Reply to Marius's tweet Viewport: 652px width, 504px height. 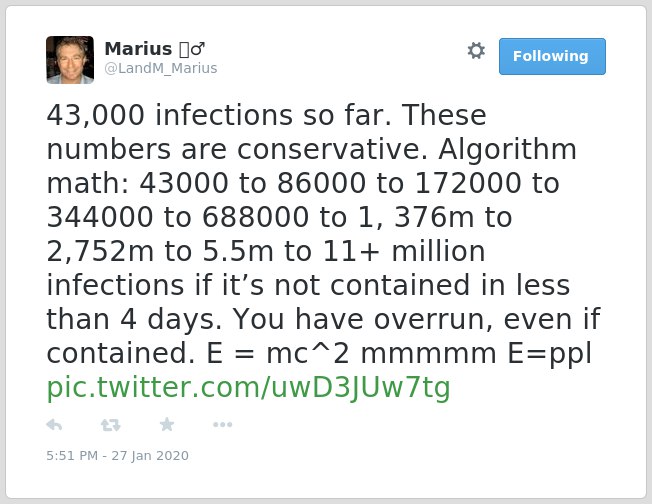pos(54,425)
